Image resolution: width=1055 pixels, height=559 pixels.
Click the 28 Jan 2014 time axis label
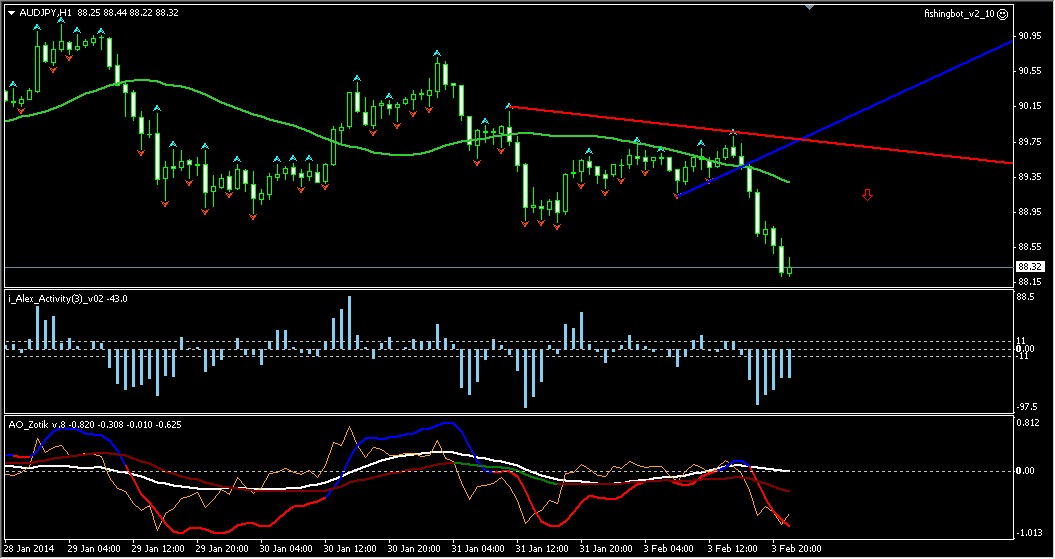(30, 548)
